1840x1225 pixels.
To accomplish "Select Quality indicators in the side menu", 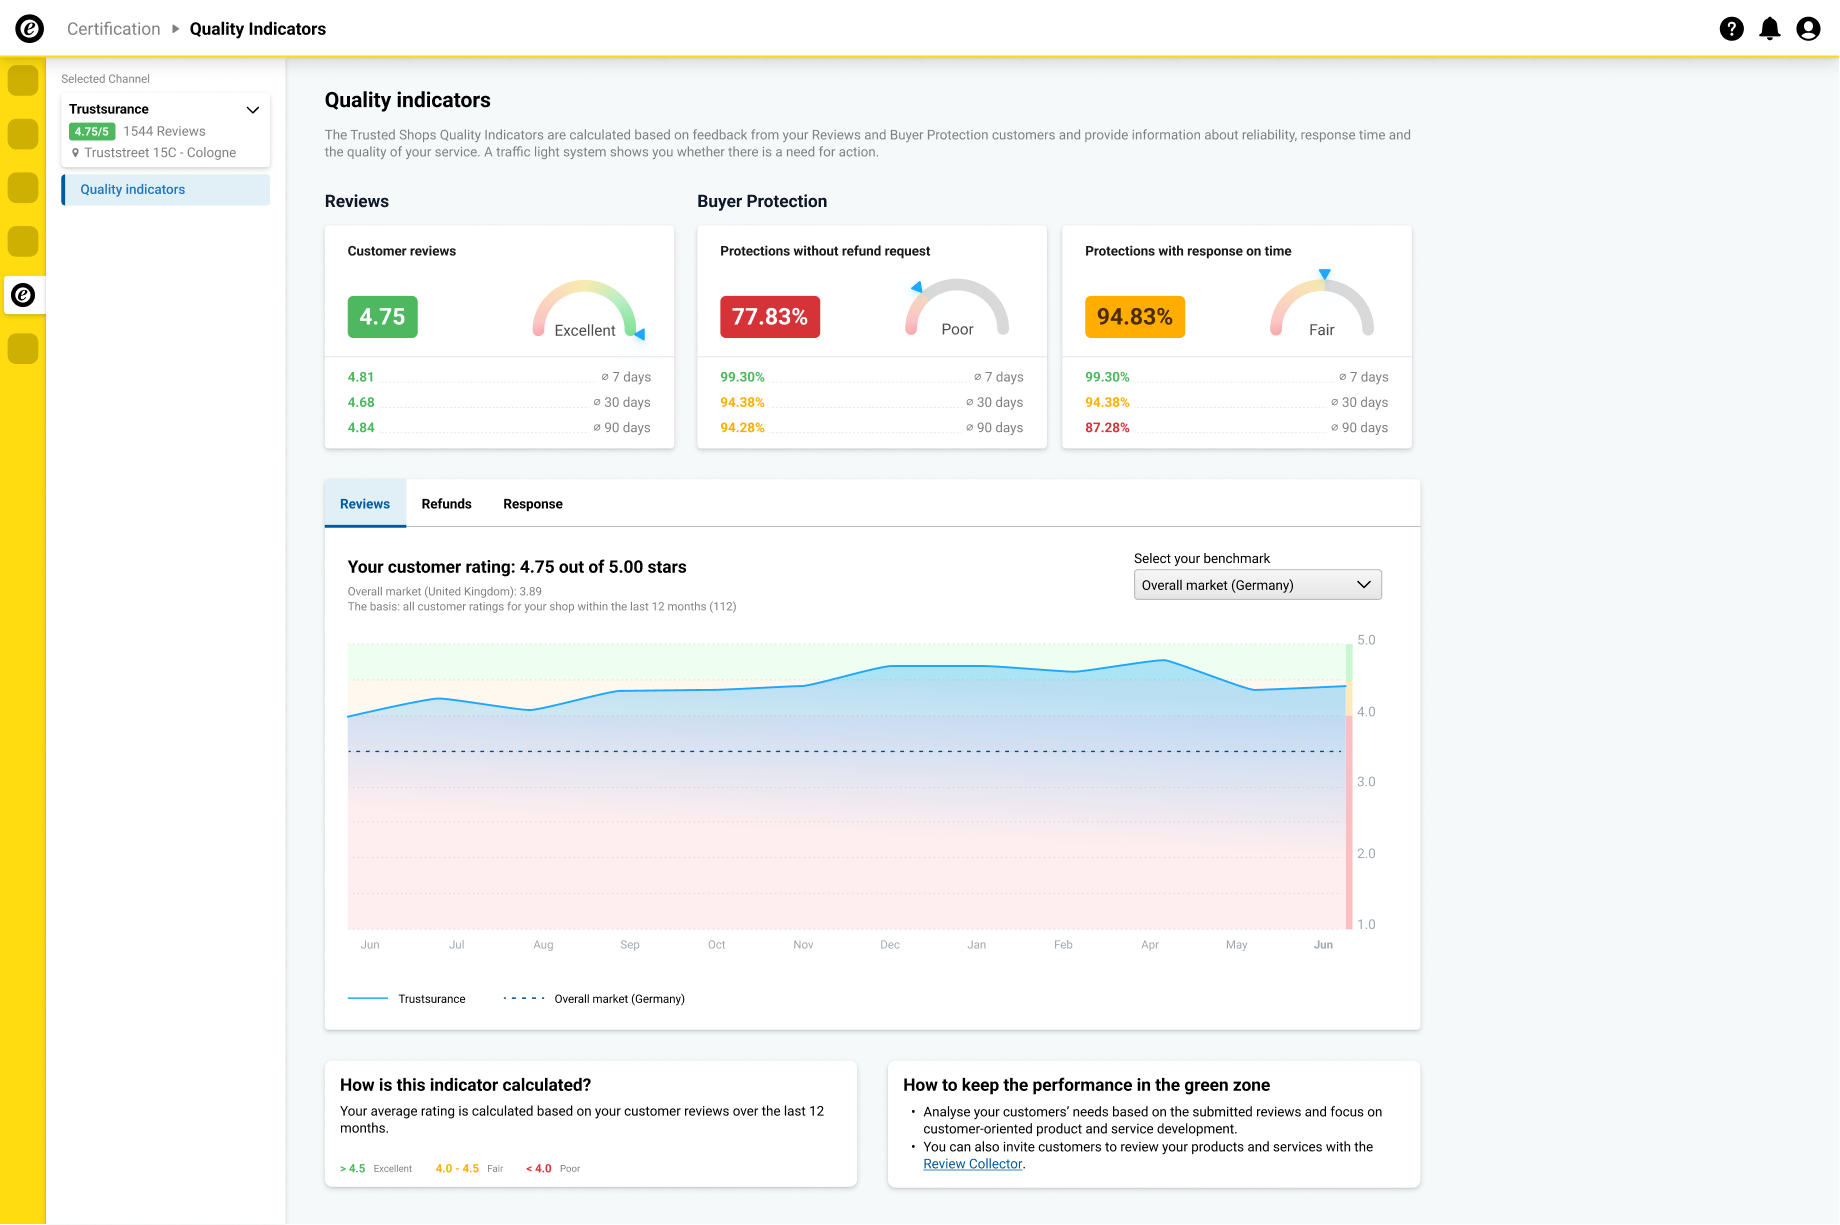I will click(166, 190).
